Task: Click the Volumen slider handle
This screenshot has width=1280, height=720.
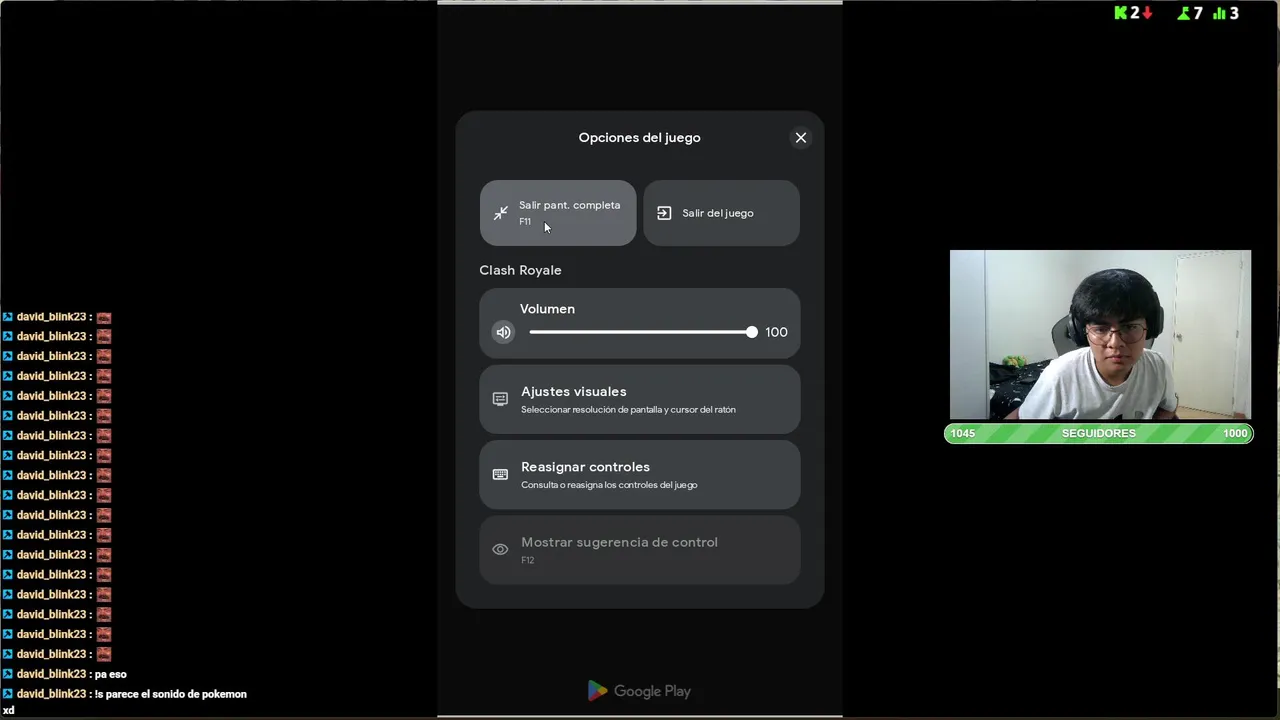Action: click(752, 332)
